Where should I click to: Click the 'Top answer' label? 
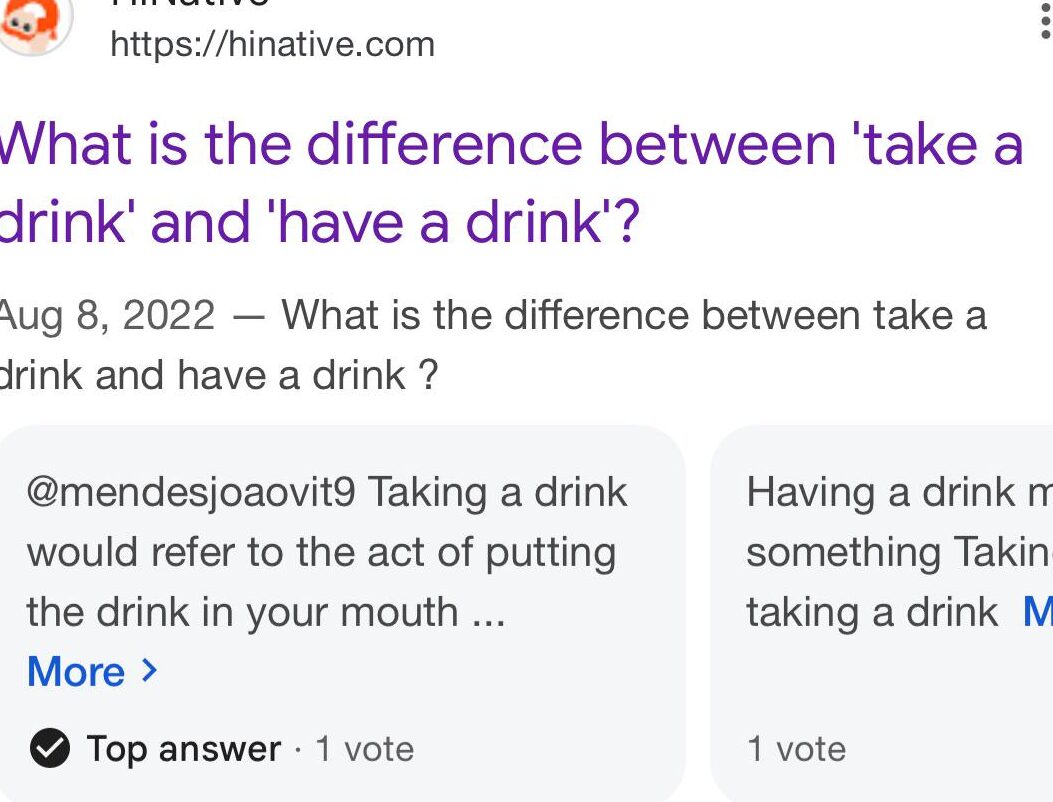pyautogui.click(x=183, y=749)
